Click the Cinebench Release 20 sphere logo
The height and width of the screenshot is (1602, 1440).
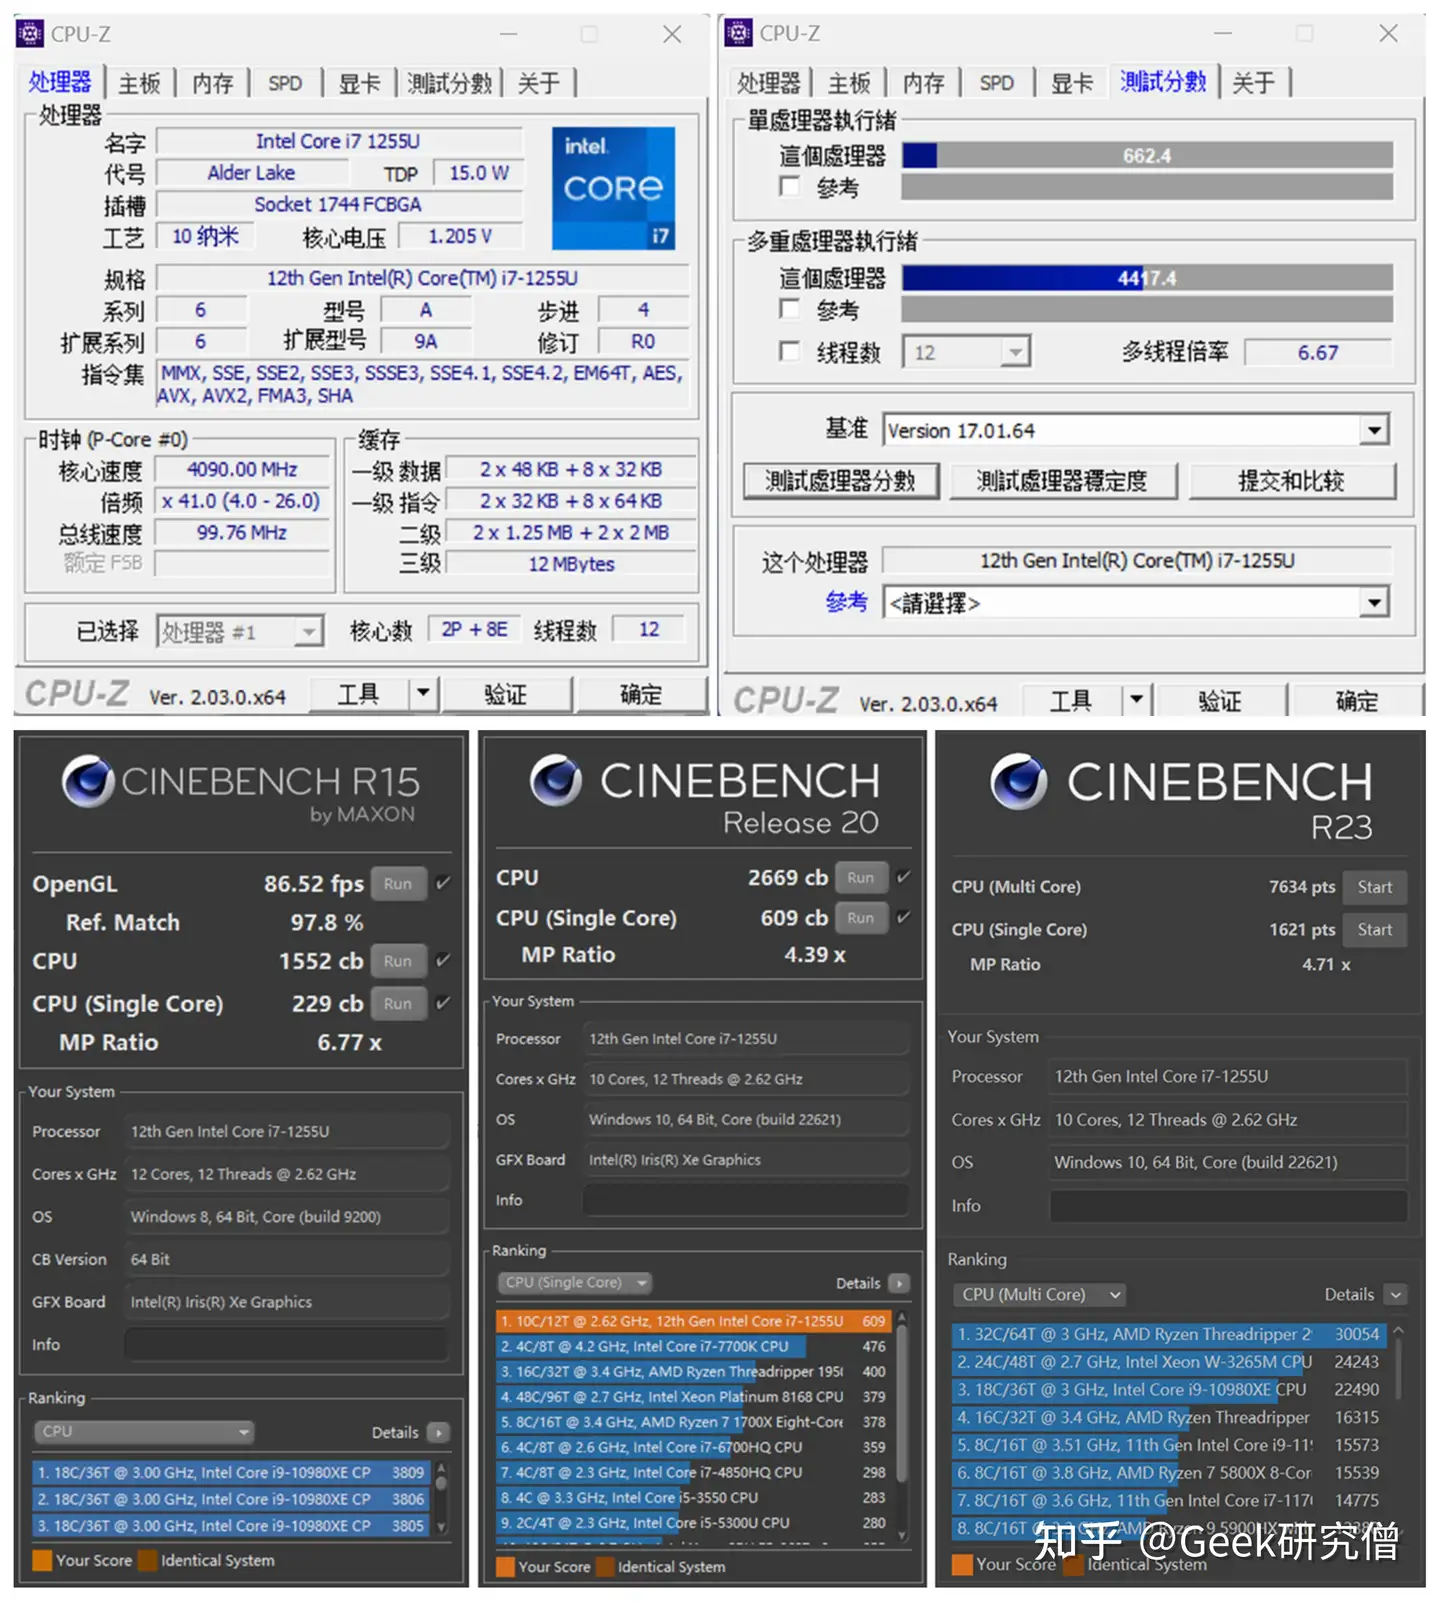tap(556, 780)
